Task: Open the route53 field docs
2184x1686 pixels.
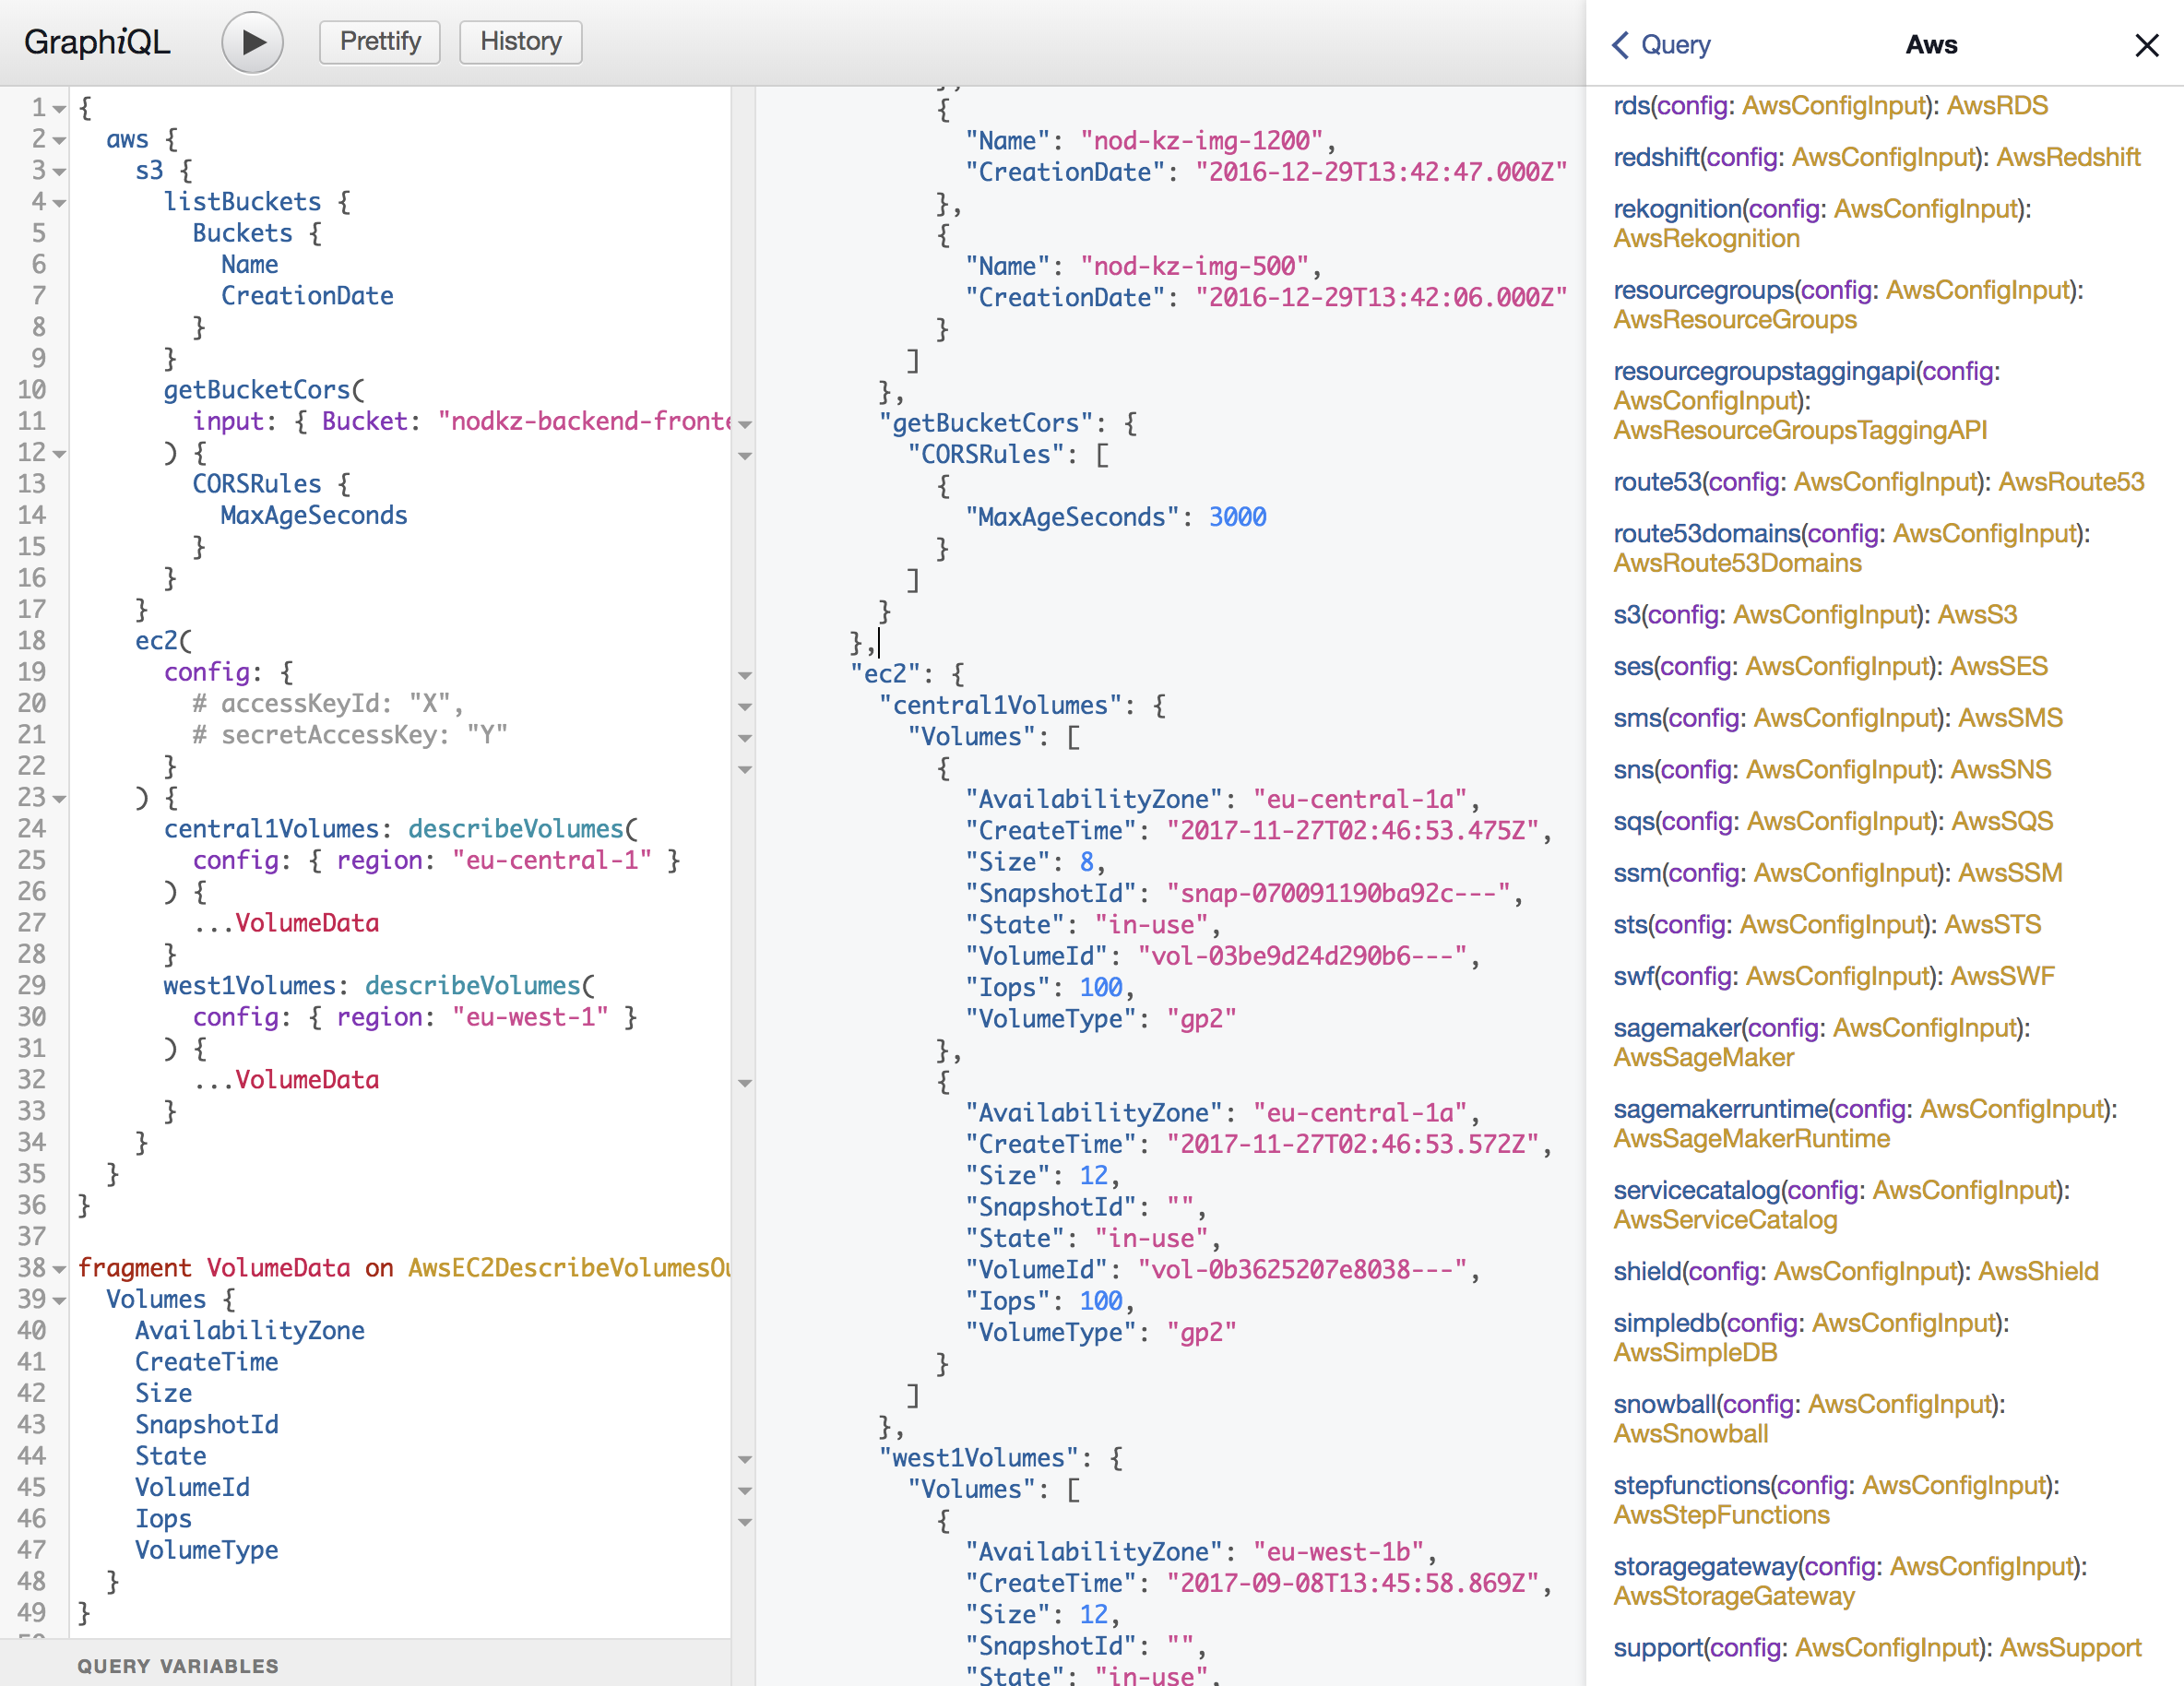Action: tap(1657, 483)
